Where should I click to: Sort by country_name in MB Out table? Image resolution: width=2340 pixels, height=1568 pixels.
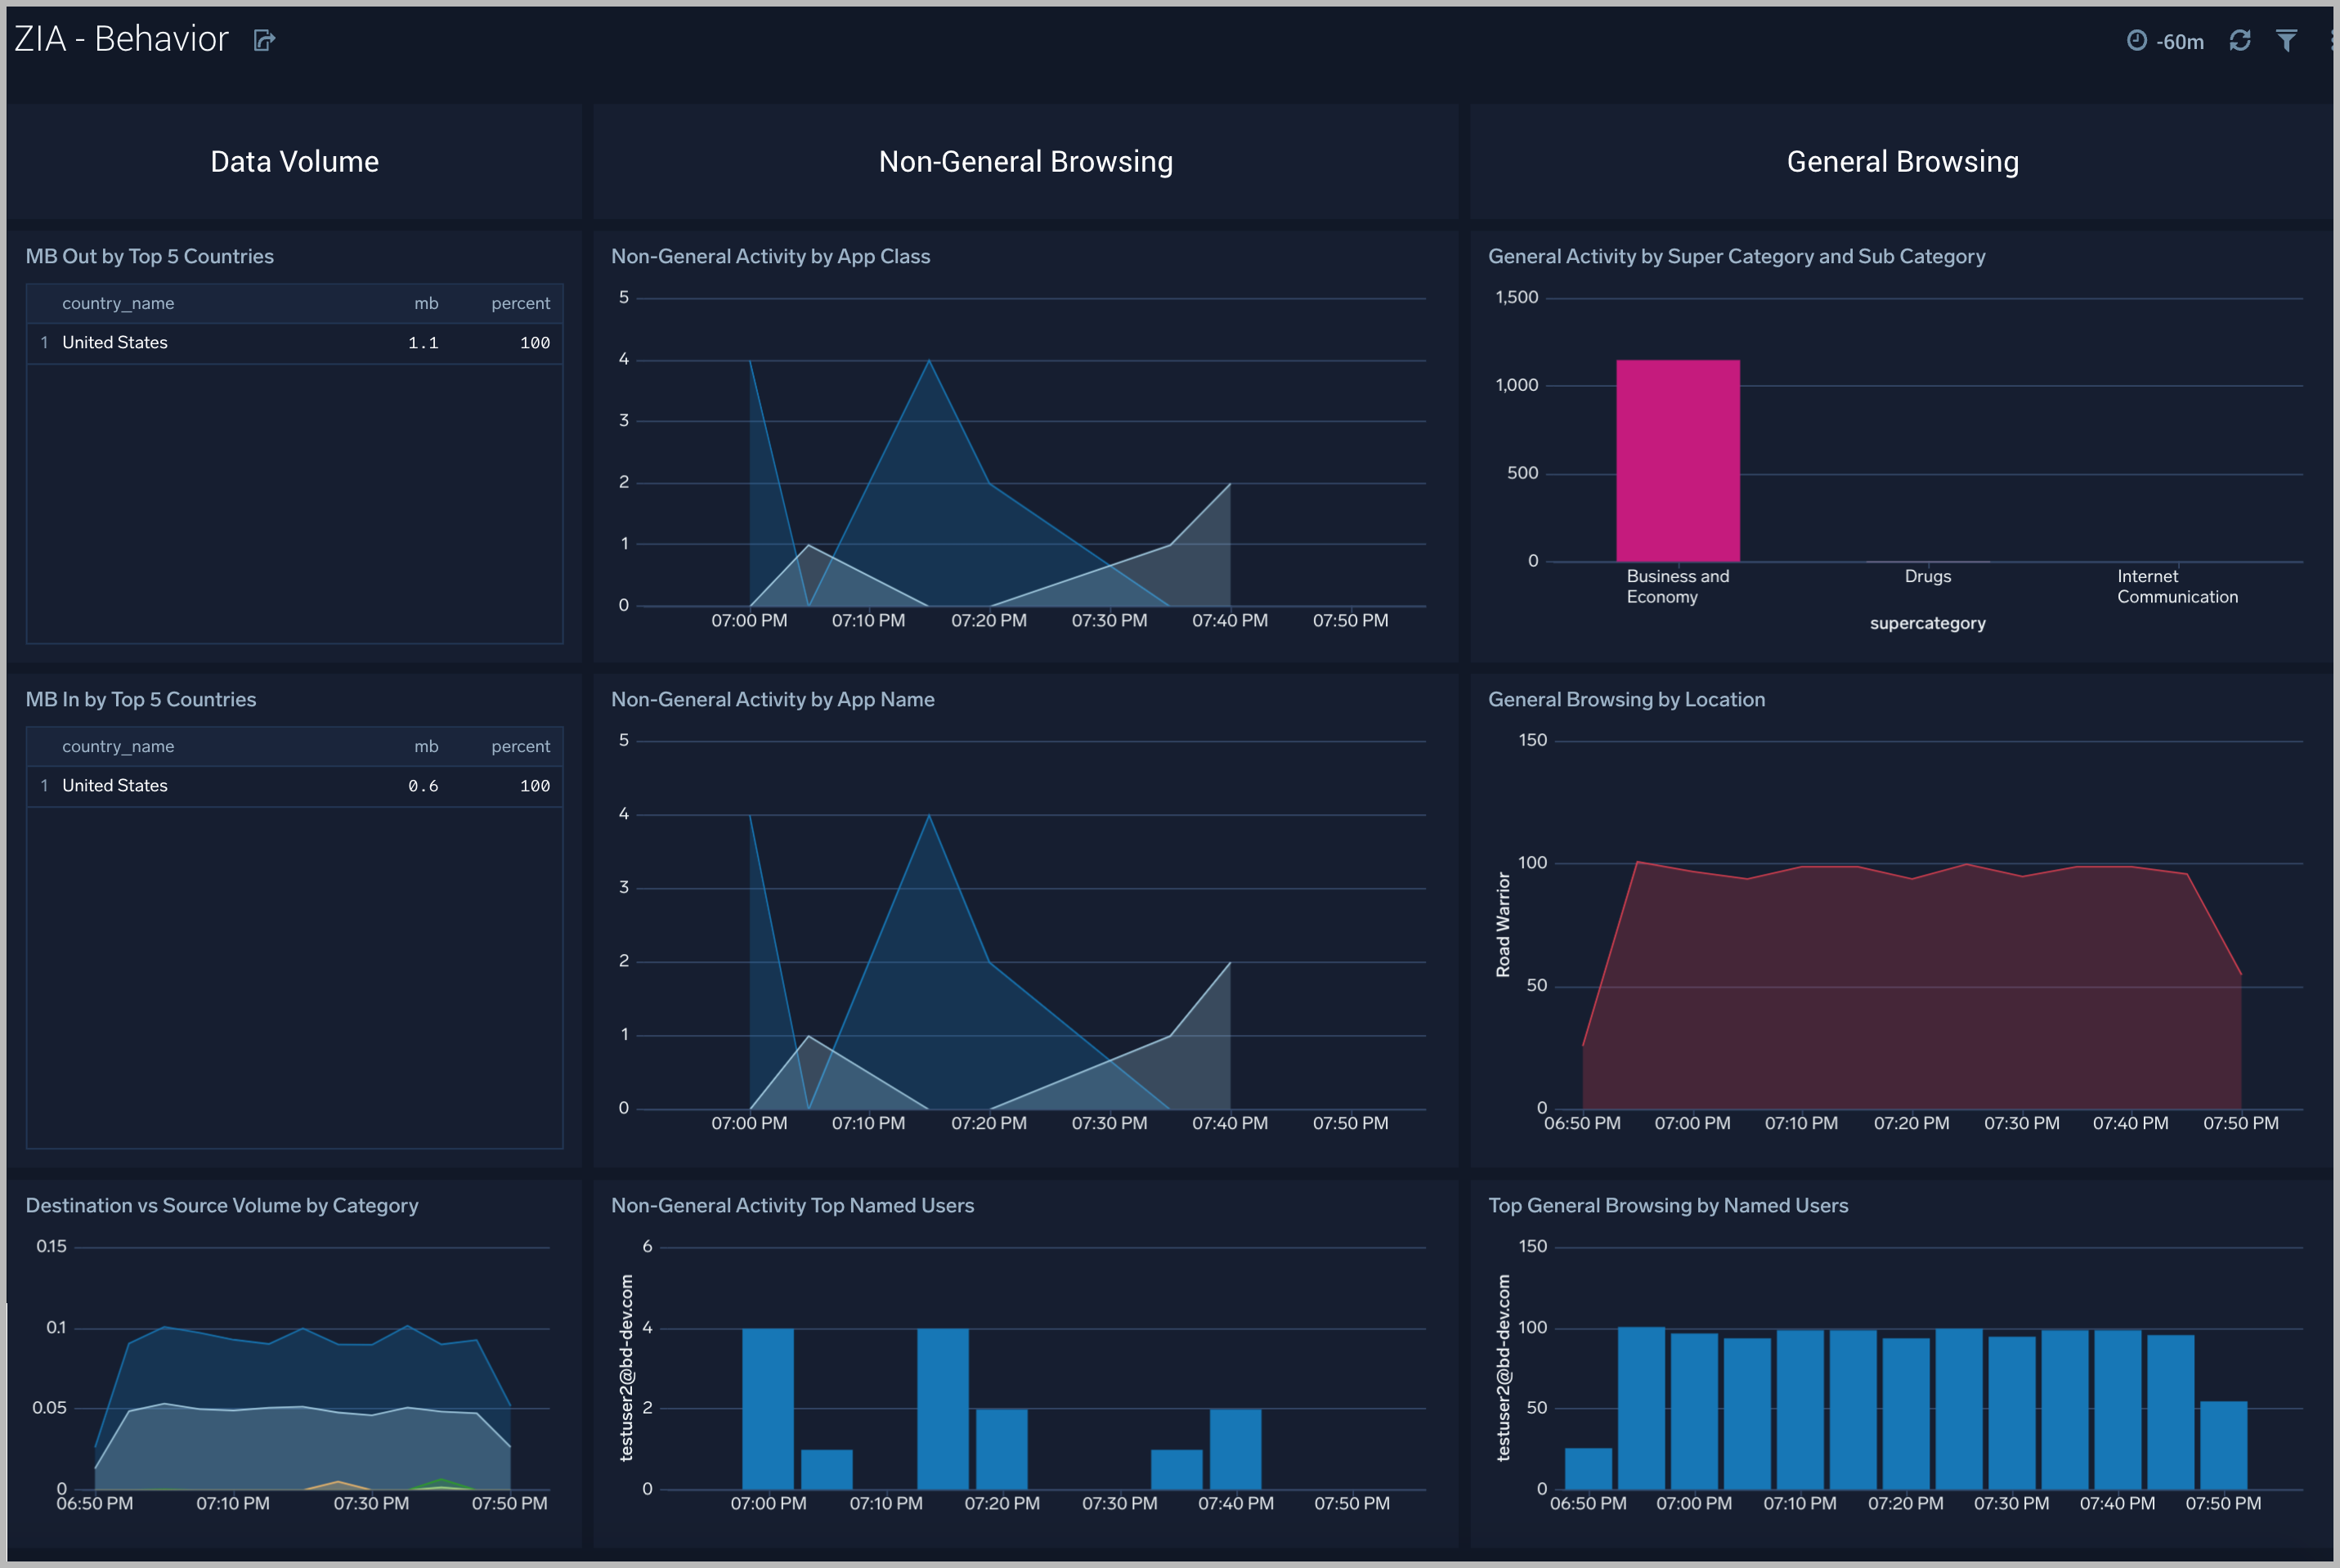pos(118,303)
